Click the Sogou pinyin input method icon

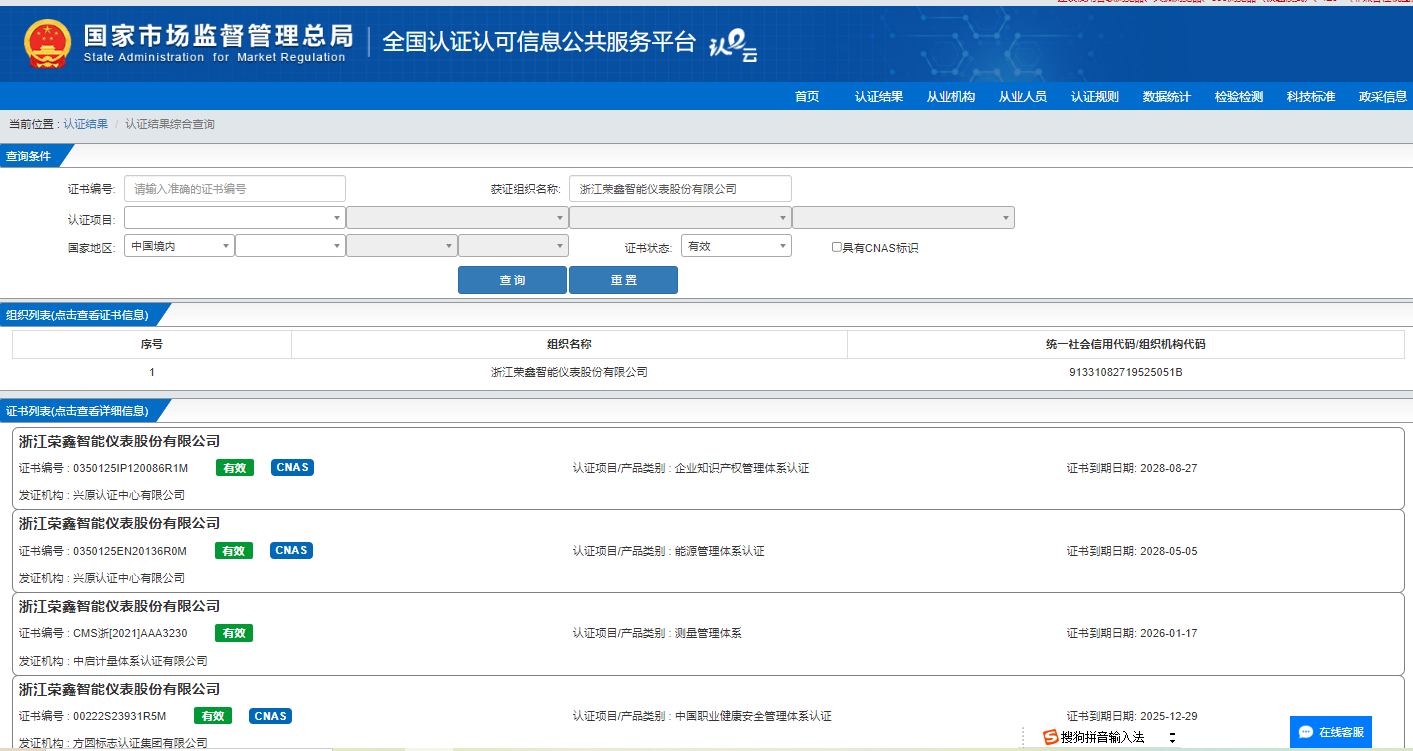click(1050, 737)
